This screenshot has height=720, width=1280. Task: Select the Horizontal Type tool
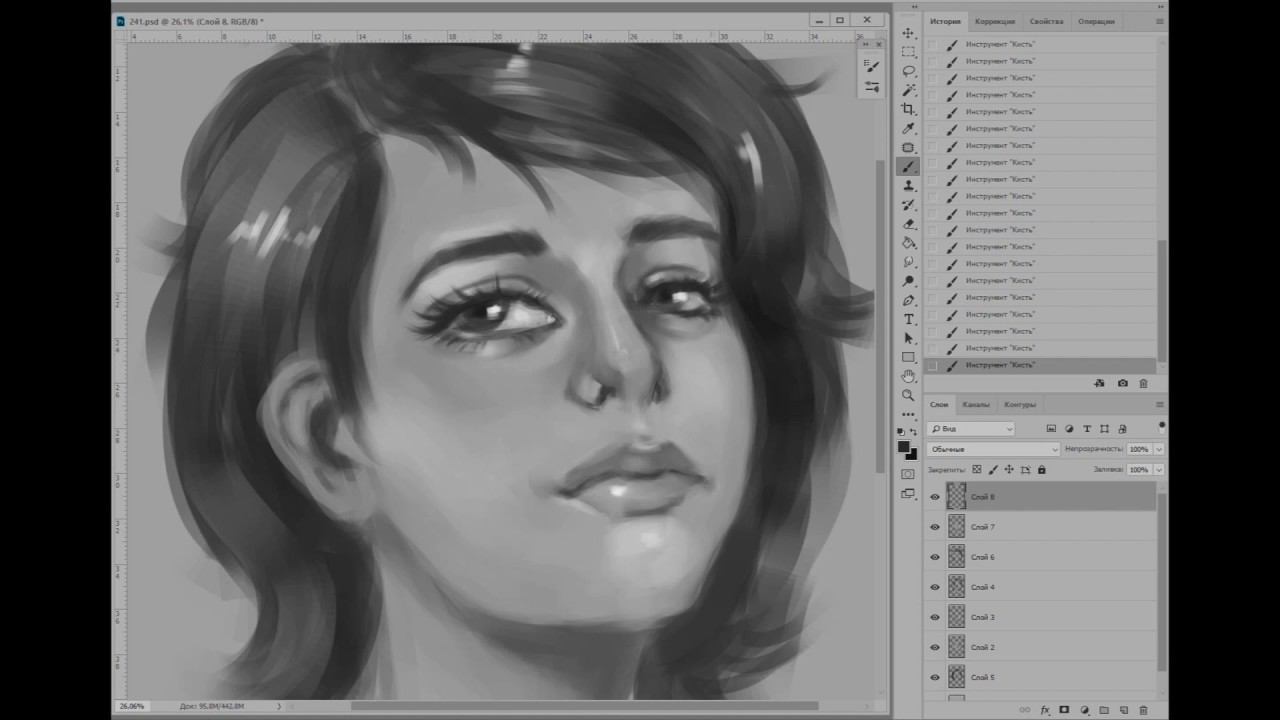click(x=908, y=319)
